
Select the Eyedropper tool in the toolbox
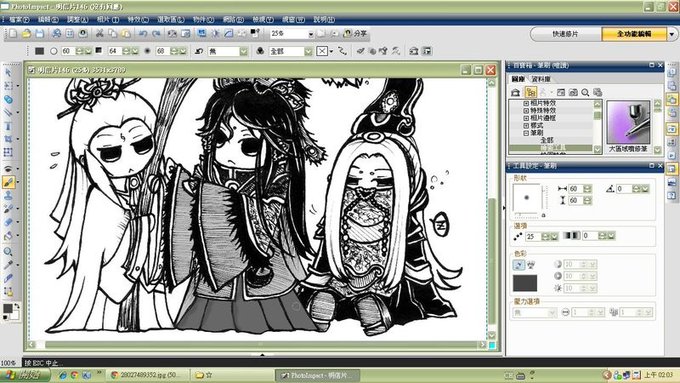click(x=8, y=265)
